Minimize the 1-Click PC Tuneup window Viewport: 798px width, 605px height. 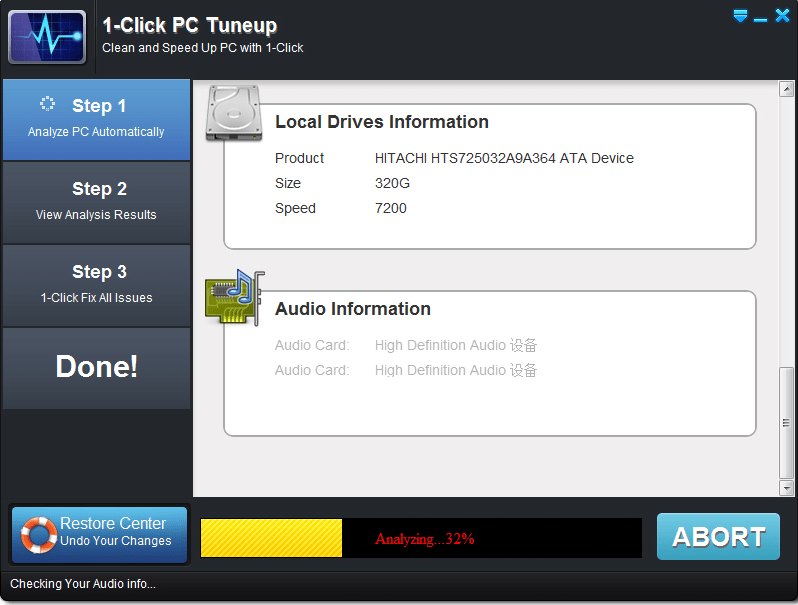(x=760, y=19)
